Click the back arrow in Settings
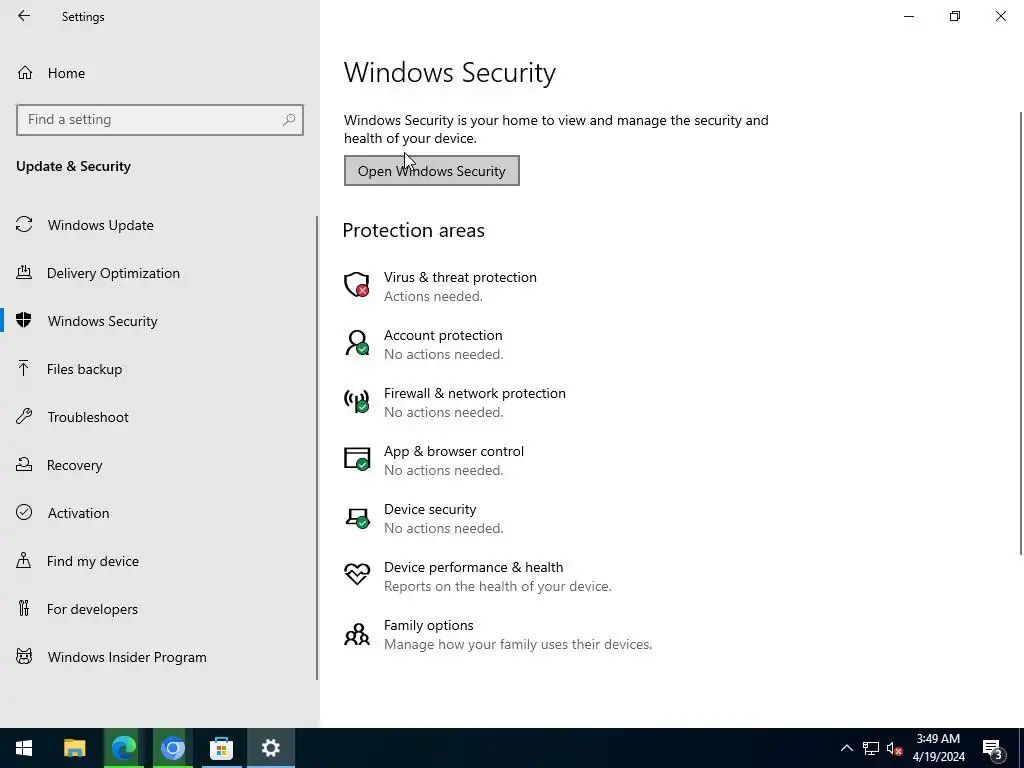 pyautogui.click(x=24, y=16)
